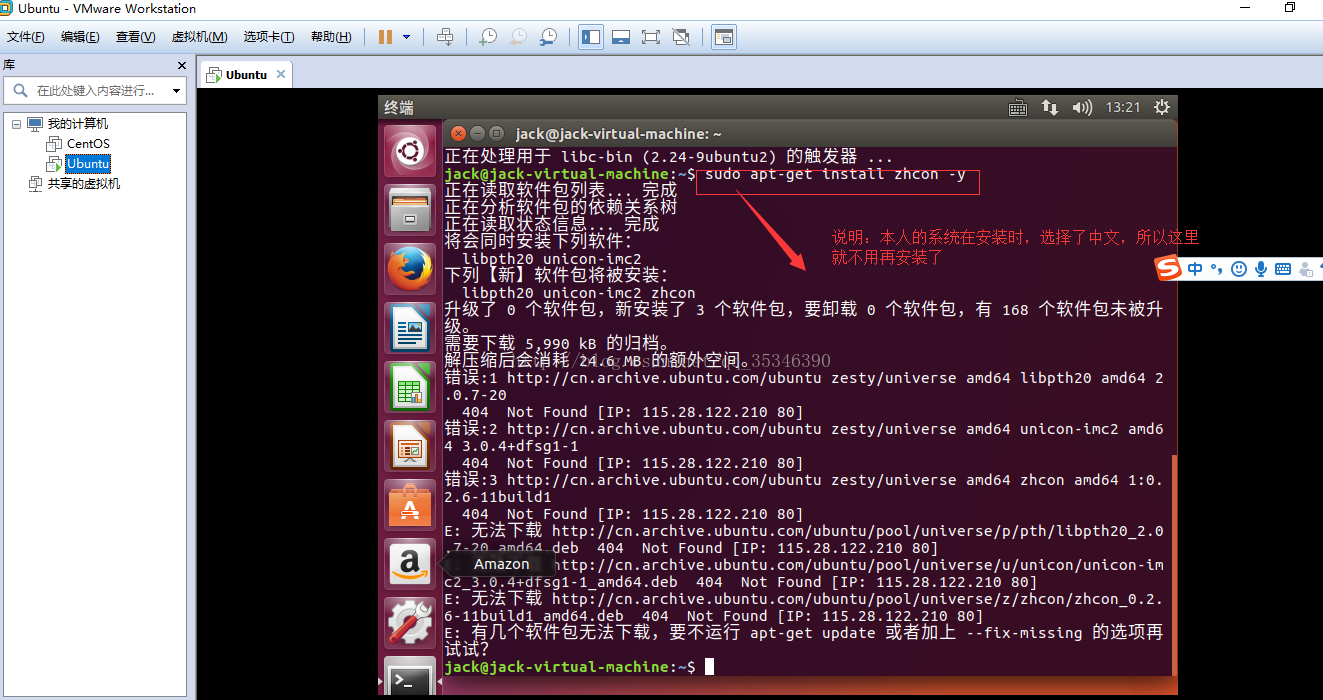Viewport: 1323px width, 700px height.
Task: Click the 终端 title in the Ubuntu top panel
Action: pos(399,107)
